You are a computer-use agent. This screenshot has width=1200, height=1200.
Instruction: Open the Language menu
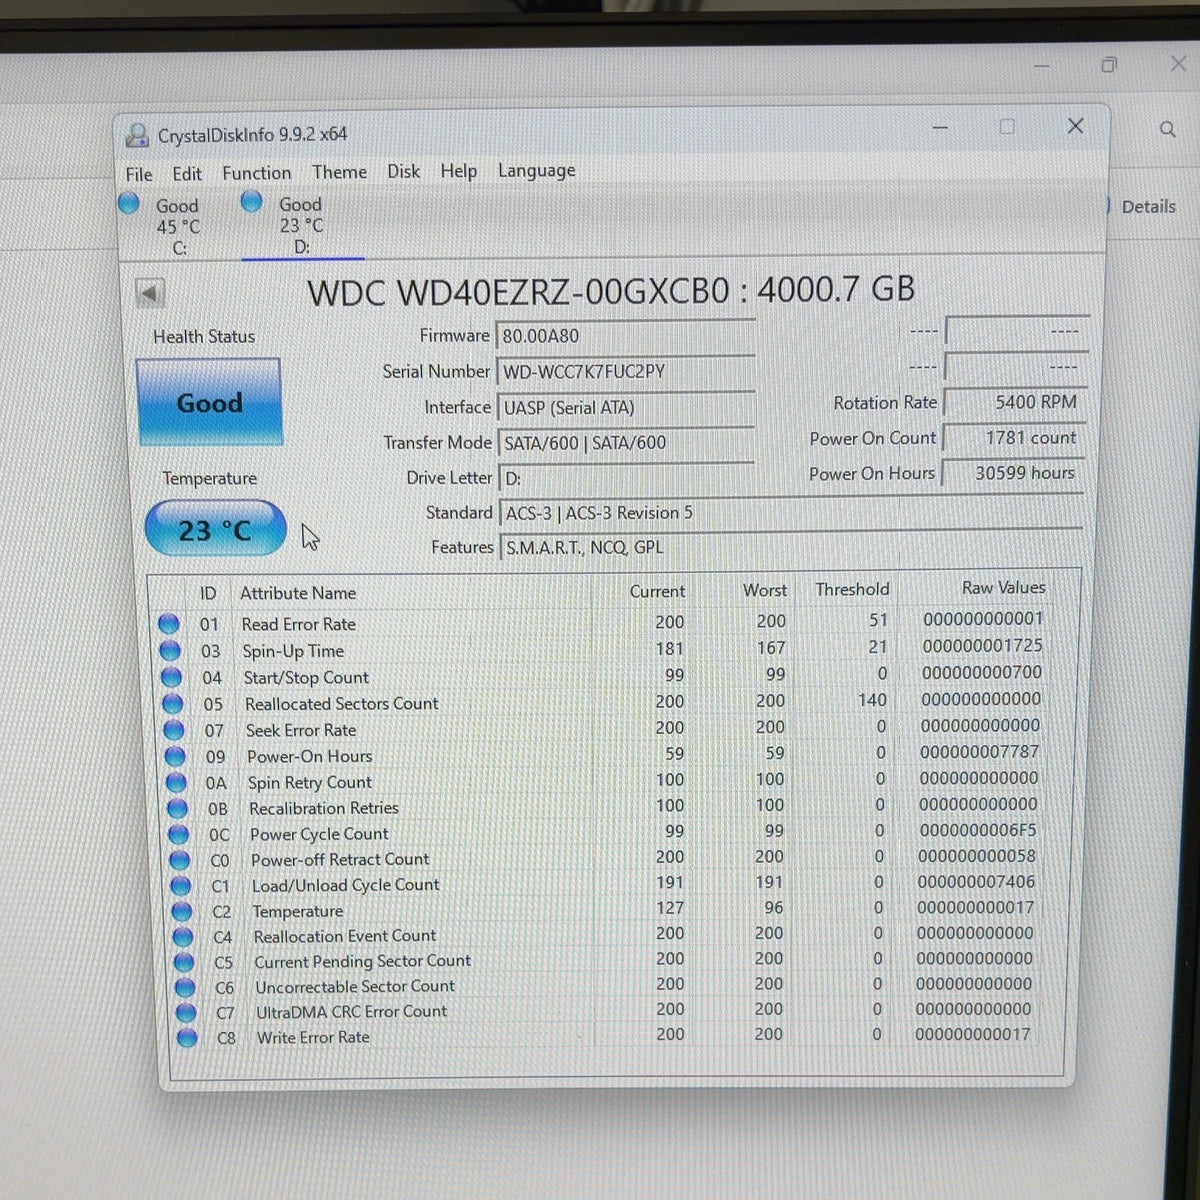(x=537, y=171)
